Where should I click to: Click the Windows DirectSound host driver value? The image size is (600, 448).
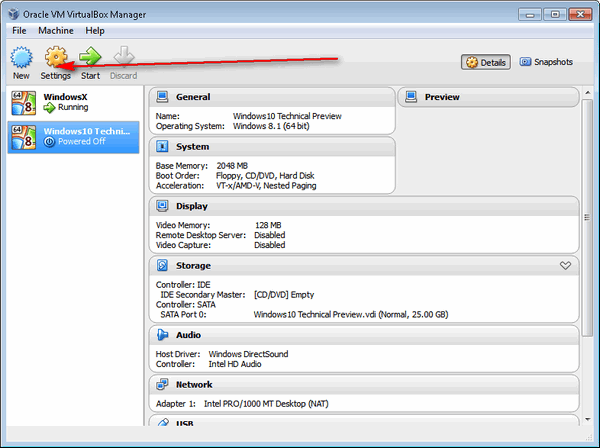click(248, 354)
